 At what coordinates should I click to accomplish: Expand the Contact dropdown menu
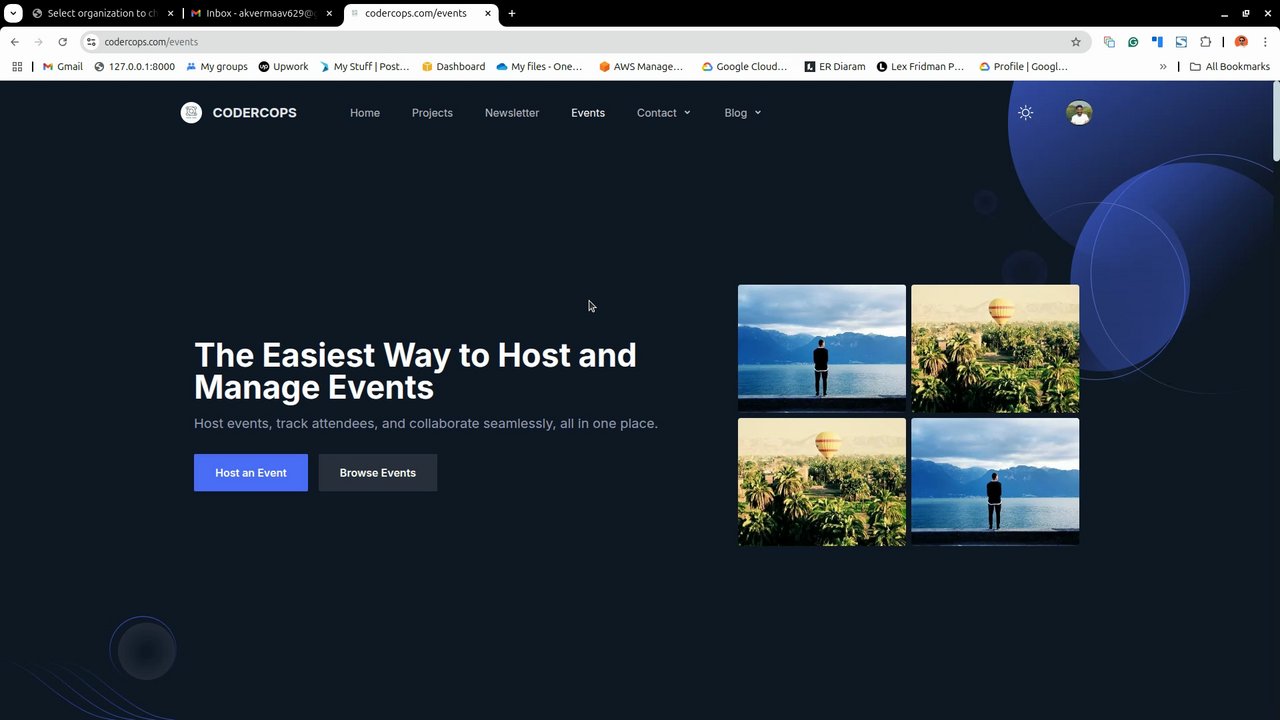(x=664, y=113)
